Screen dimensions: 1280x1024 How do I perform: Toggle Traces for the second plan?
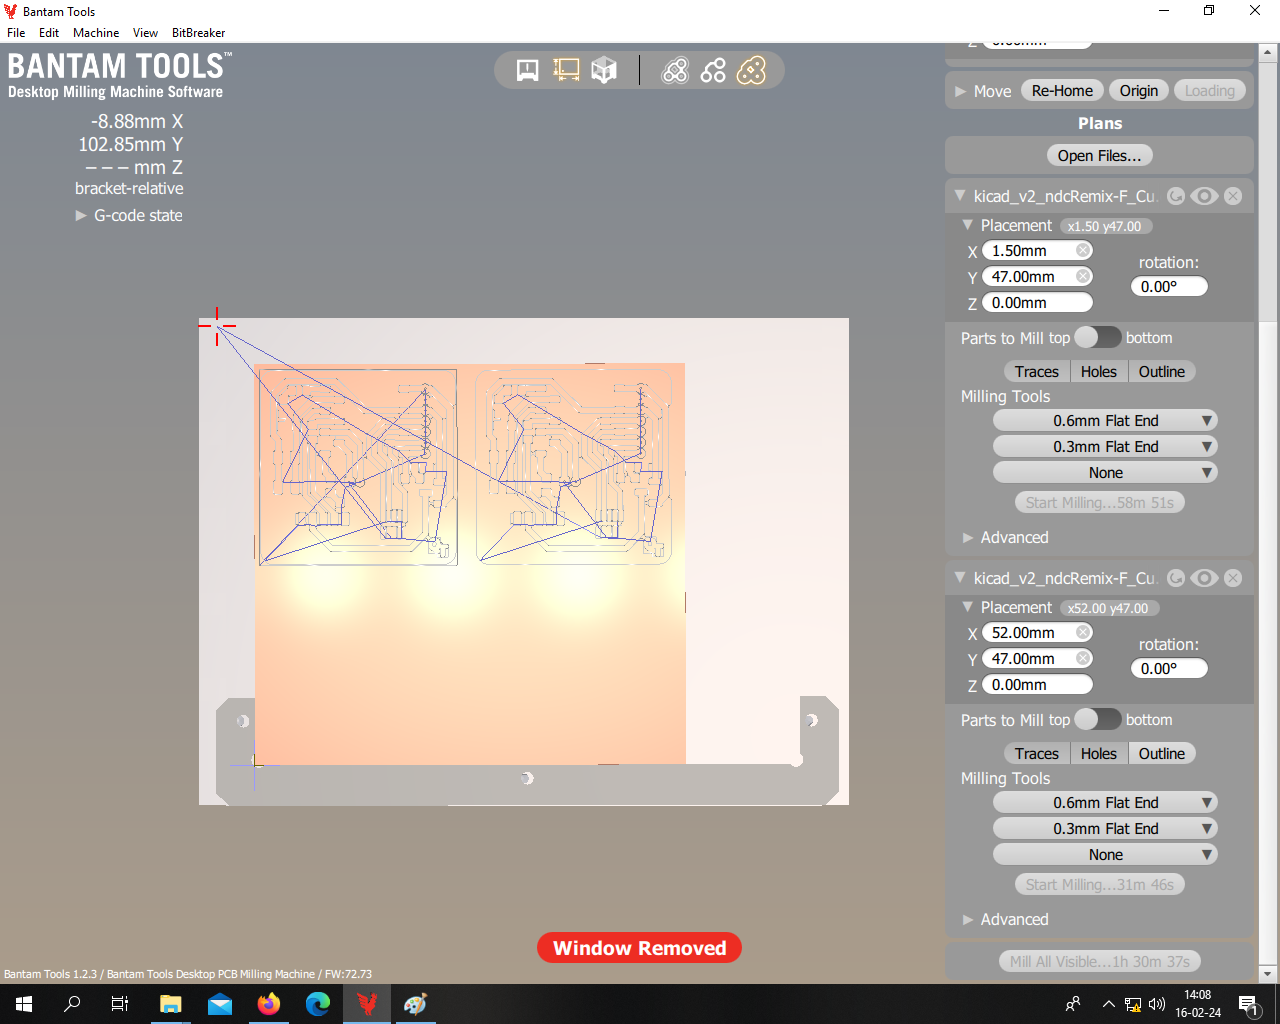click(1036, 753)
